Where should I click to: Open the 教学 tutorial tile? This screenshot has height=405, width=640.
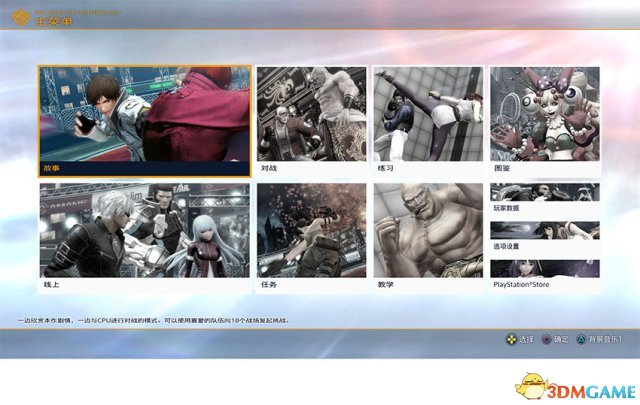[x=428, y=238]
